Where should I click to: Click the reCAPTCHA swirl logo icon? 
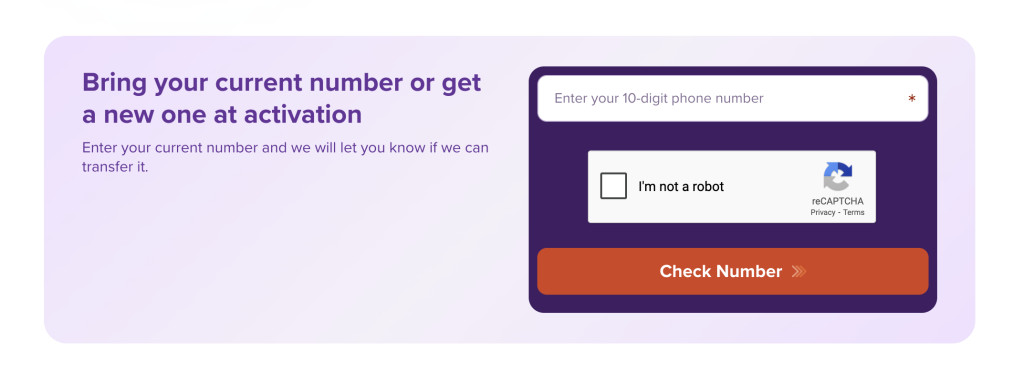click(837, 176)
